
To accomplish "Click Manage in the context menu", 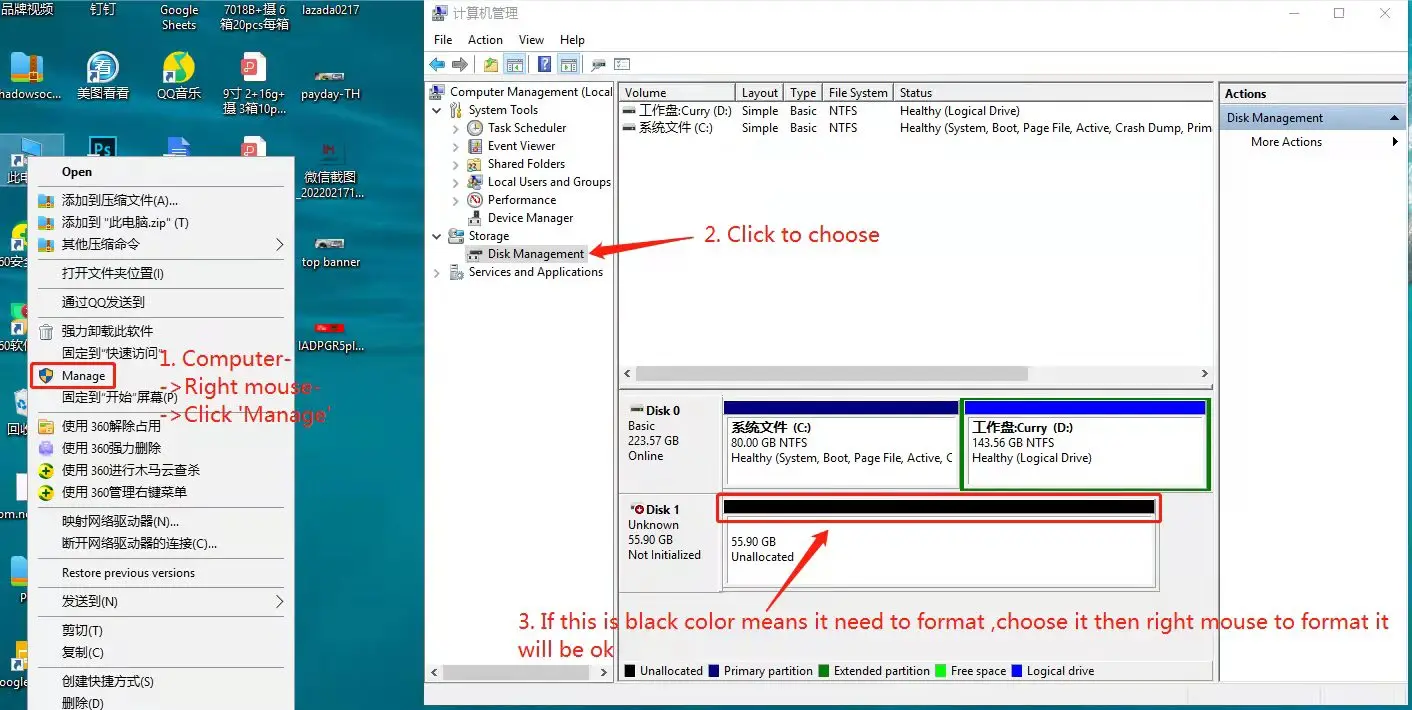I will (83, 376).
